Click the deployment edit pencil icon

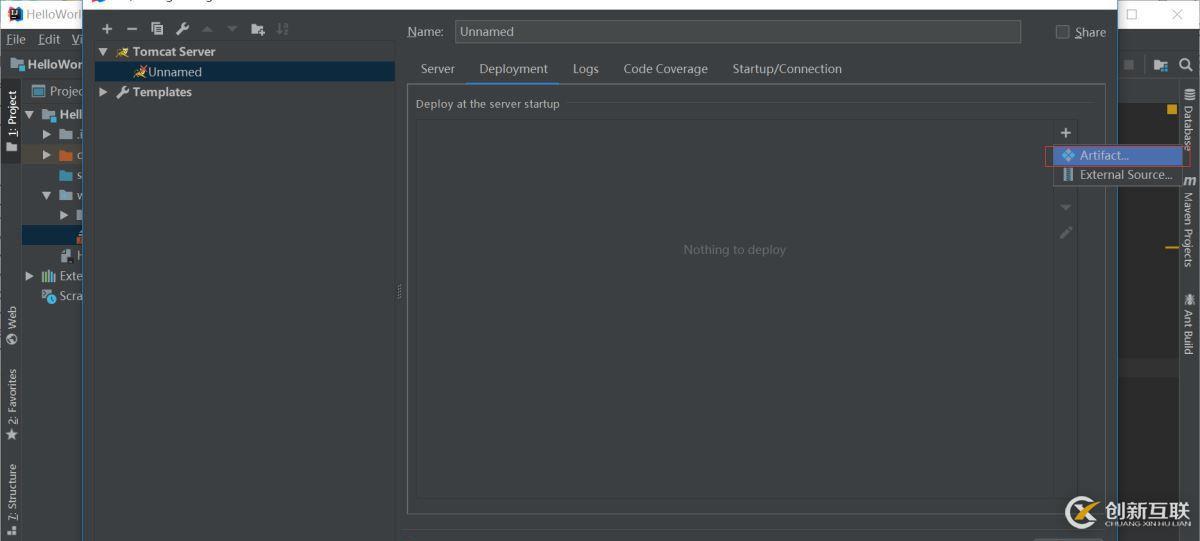coord(1066,232)
